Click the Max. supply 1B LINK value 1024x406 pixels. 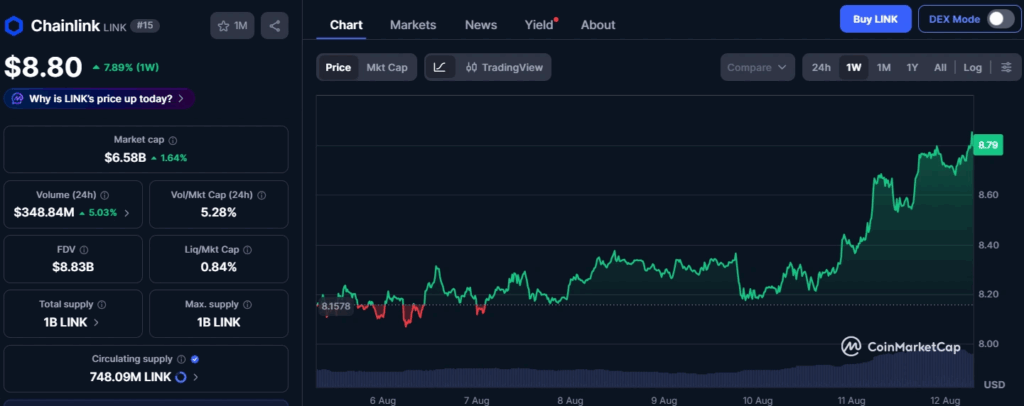(219, 322)
